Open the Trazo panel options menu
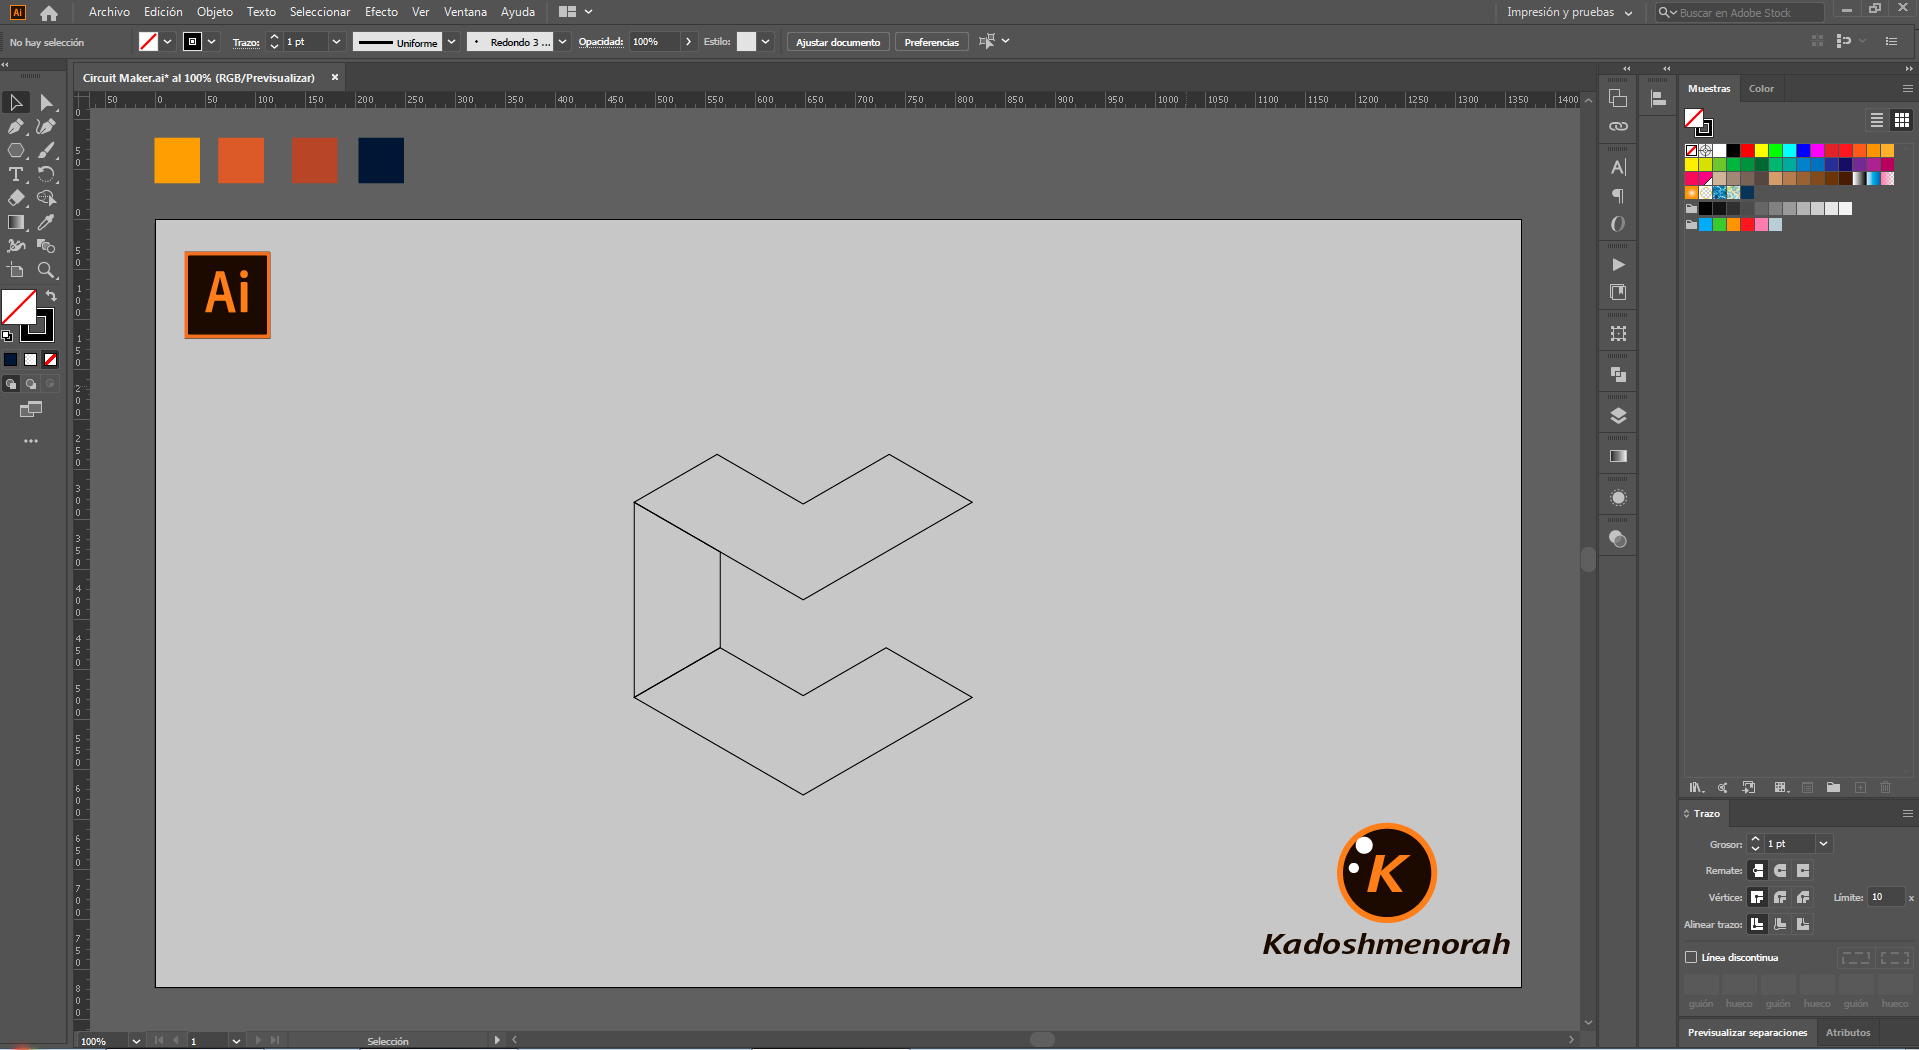The height and width of the screenshot is (1050, 1919). (x=1907, y=814)
